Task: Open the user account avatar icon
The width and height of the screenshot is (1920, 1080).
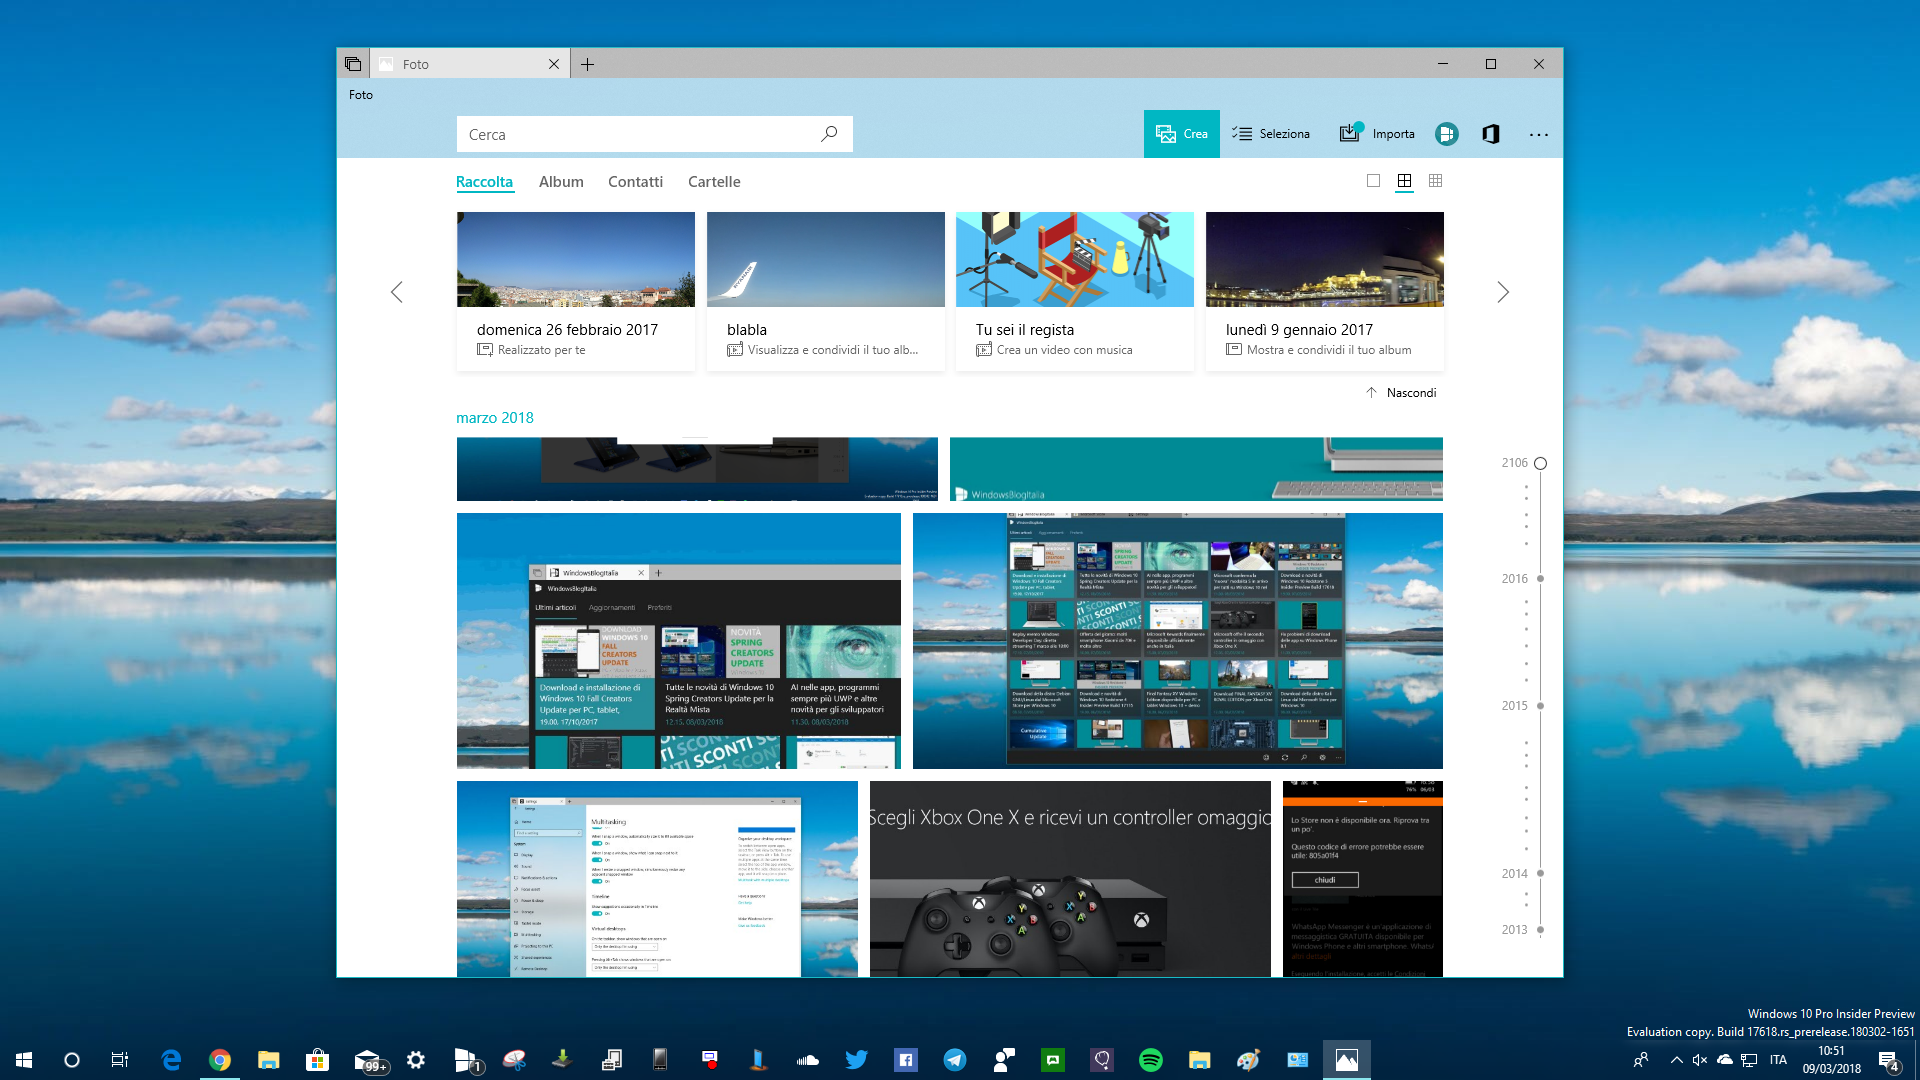Action: pyautogui.click(x=1446, y=134)
